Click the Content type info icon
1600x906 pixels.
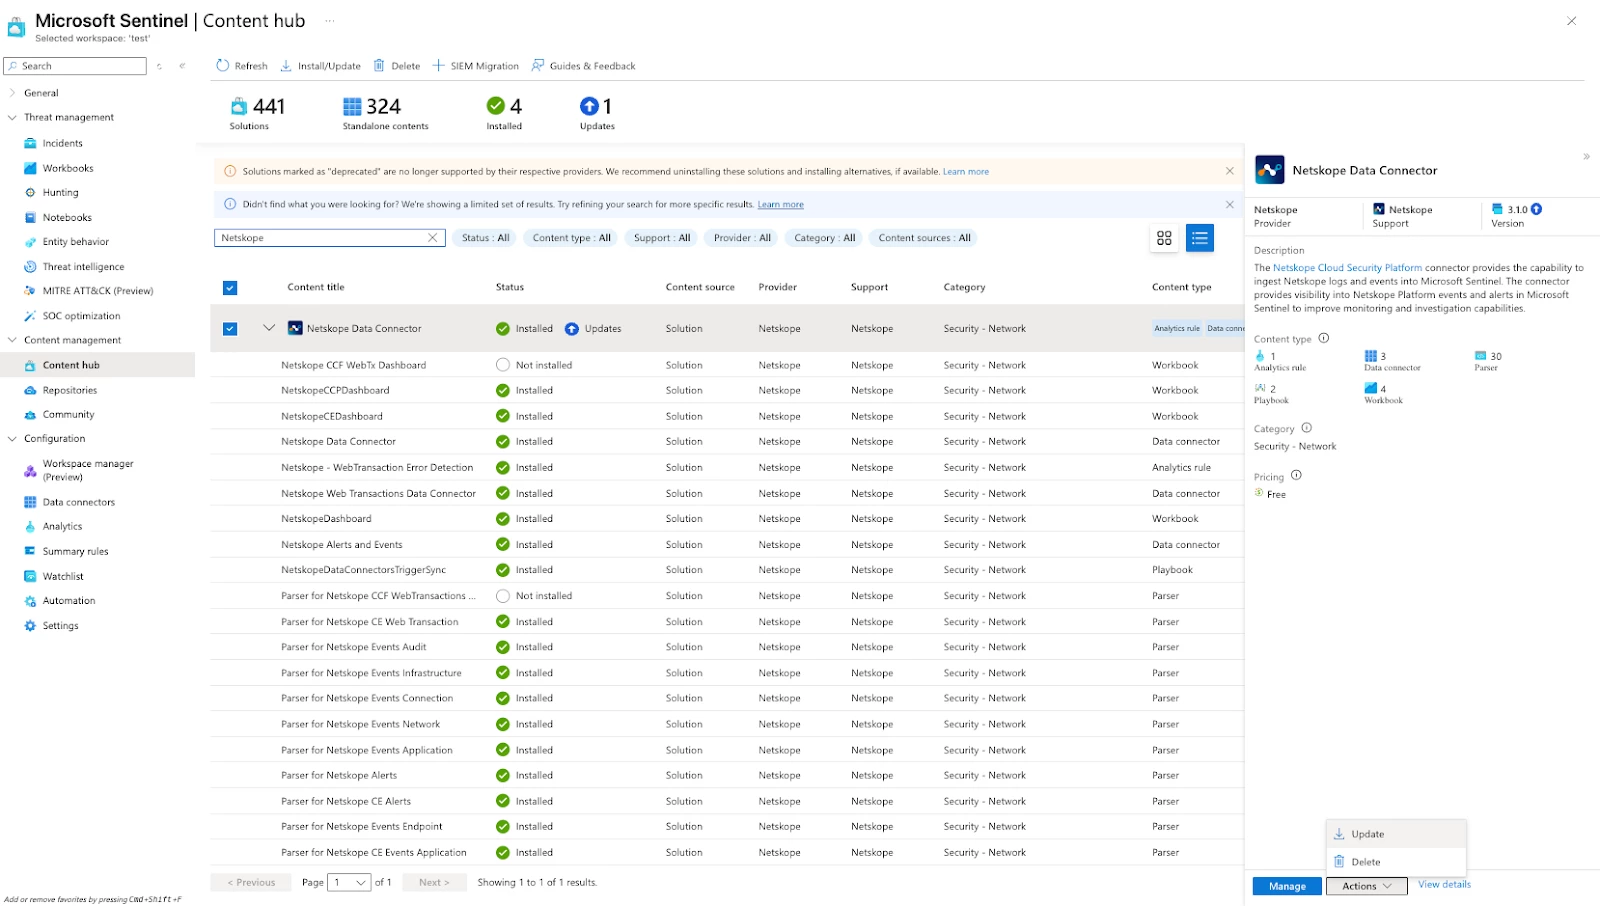coord(1324,338)
